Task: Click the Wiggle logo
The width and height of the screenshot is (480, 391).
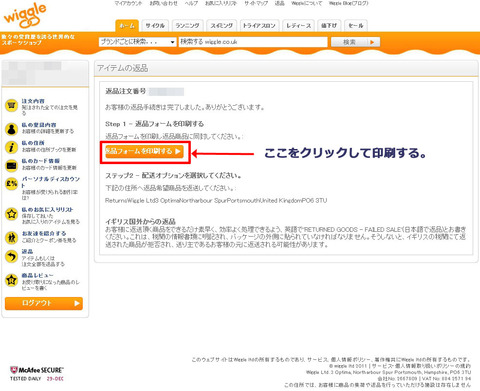Action: pos(25,16)
